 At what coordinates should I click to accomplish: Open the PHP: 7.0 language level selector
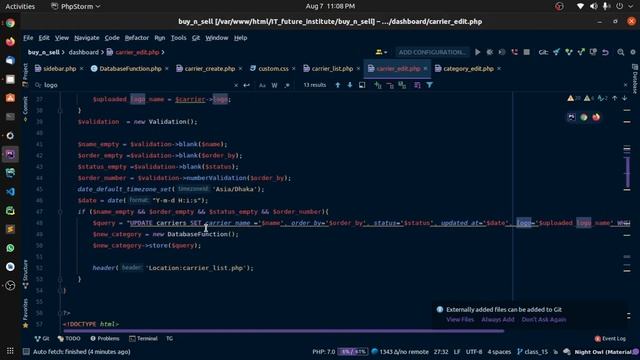tap(324, 352)
